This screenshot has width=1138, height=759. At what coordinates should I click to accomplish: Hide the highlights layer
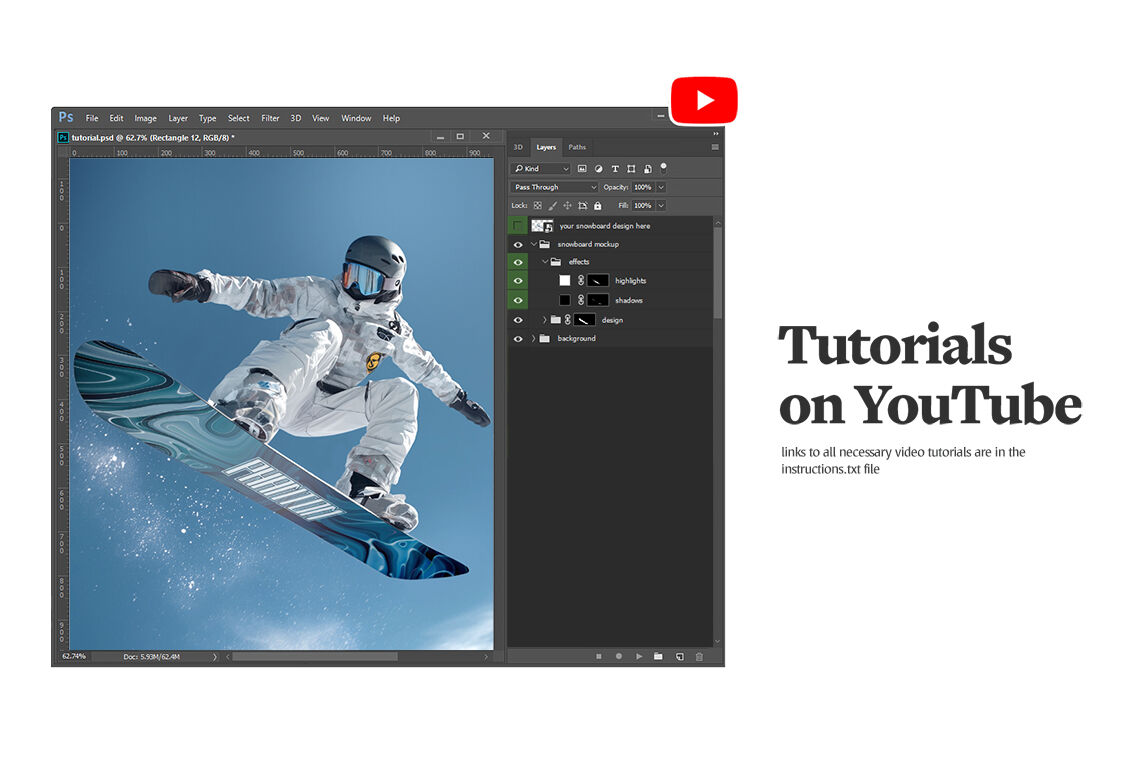(518, 281)
